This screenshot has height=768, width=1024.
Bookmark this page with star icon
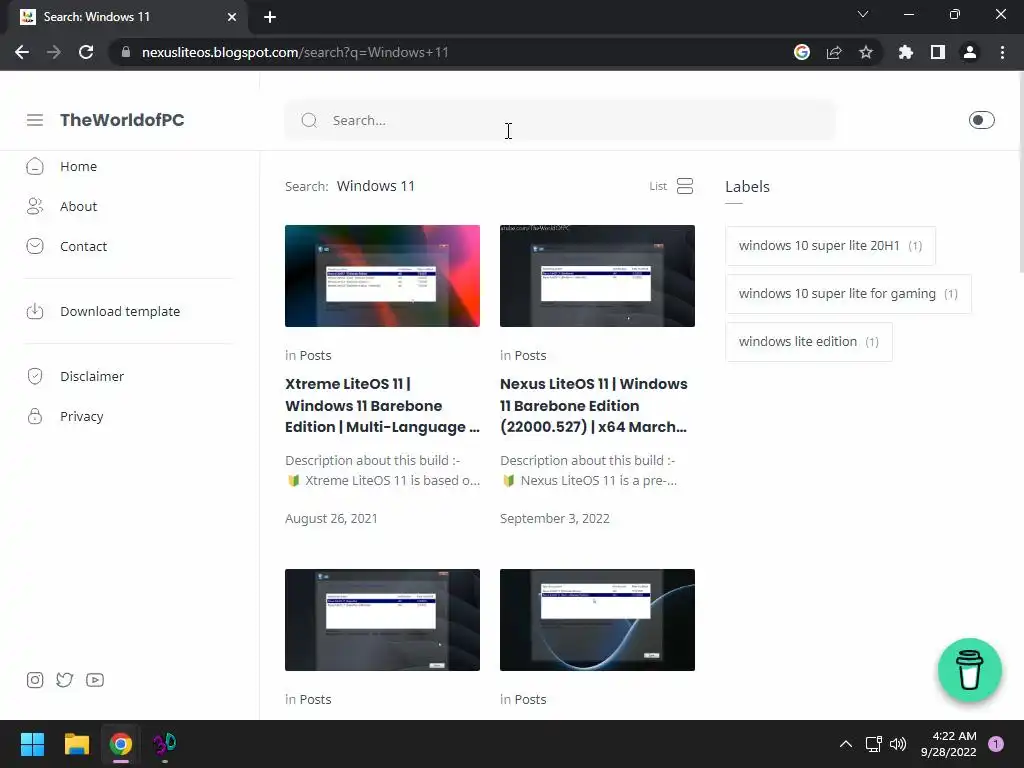point(866,52)
